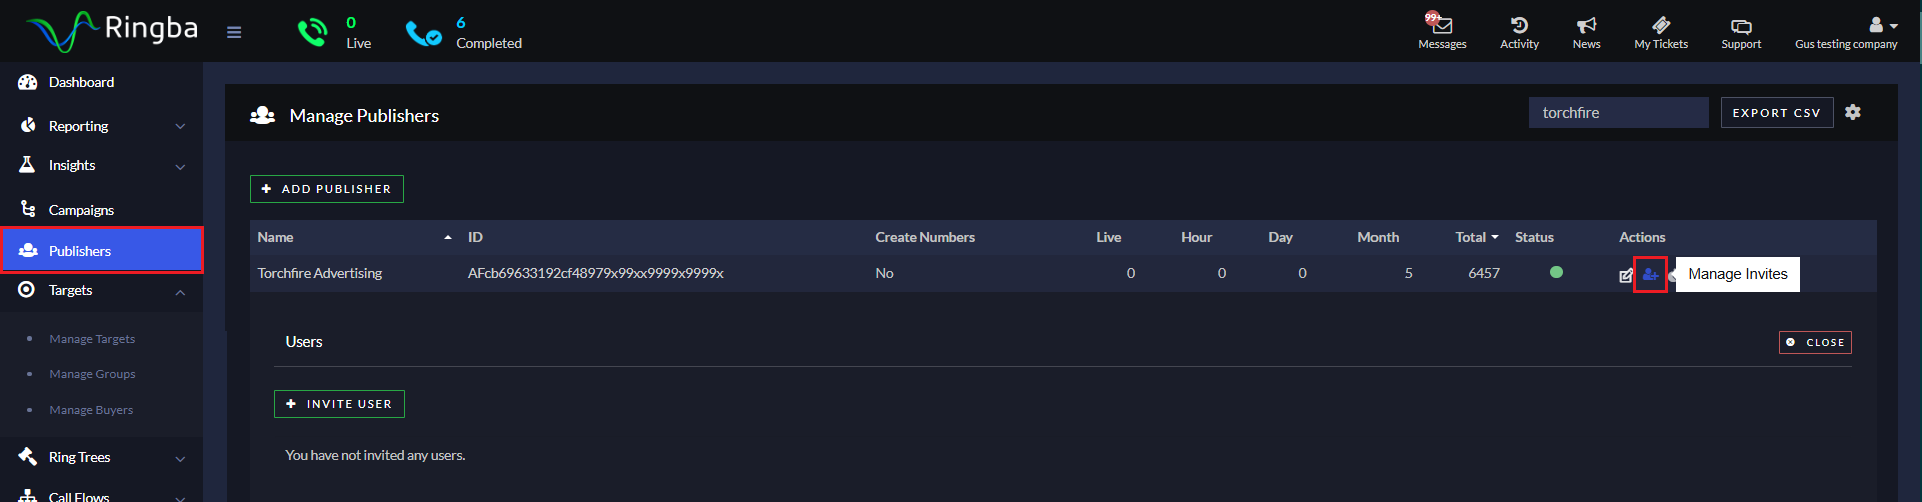Click EXPORT CSV button
This screenshot has height=502, width=1922.
(1776, 113)
